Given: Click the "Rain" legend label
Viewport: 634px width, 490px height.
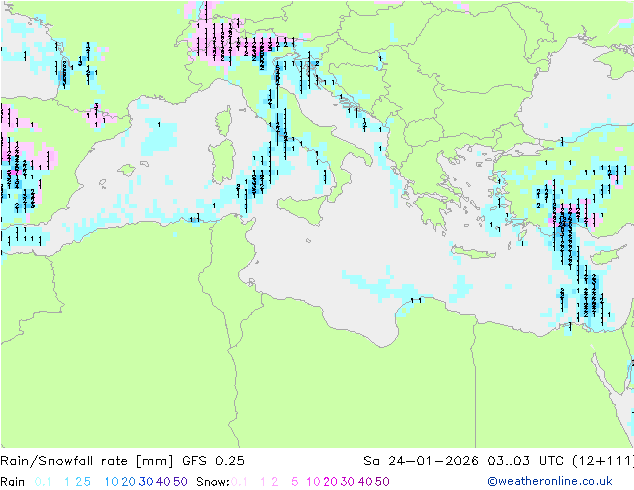Looking at the screenshot, I should point(13,482).
